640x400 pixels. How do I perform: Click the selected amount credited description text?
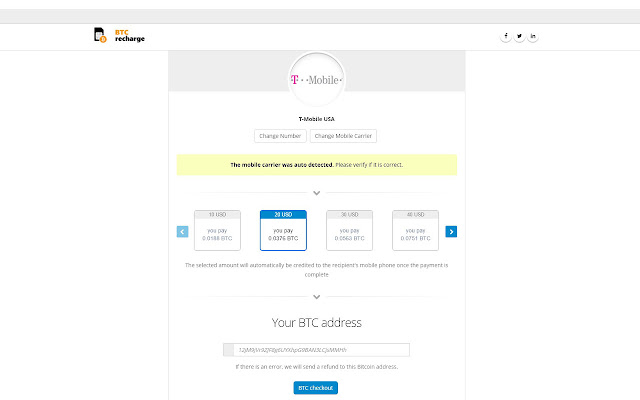(317, 270)
